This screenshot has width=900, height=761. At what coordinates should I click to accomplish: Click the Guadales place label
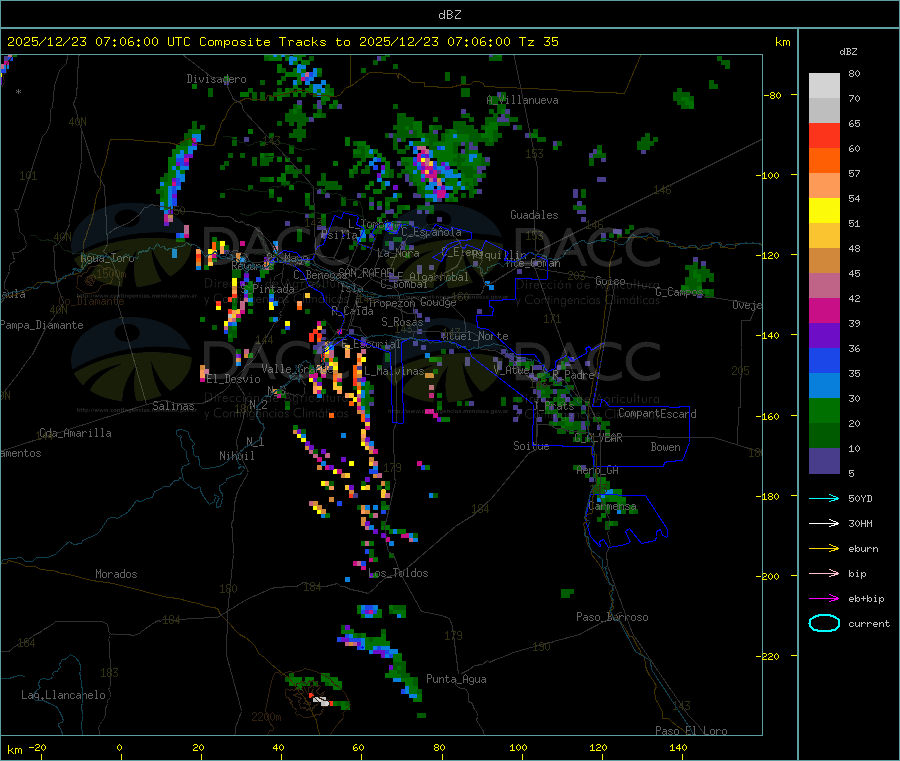point(534,215)
